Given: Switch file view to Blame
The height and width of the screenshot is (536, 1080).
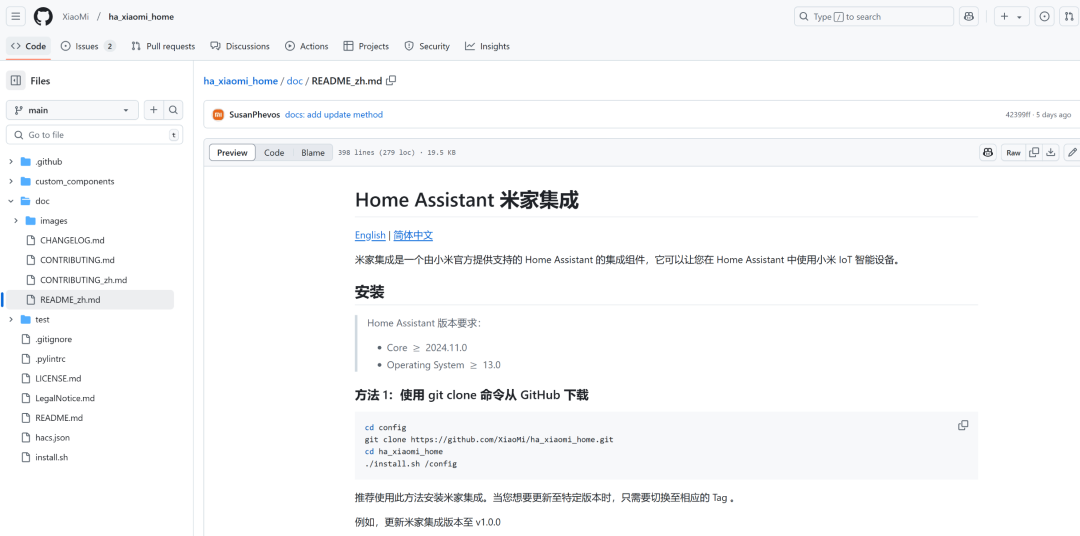Looking at the screenshot, I should pos(313,153).
